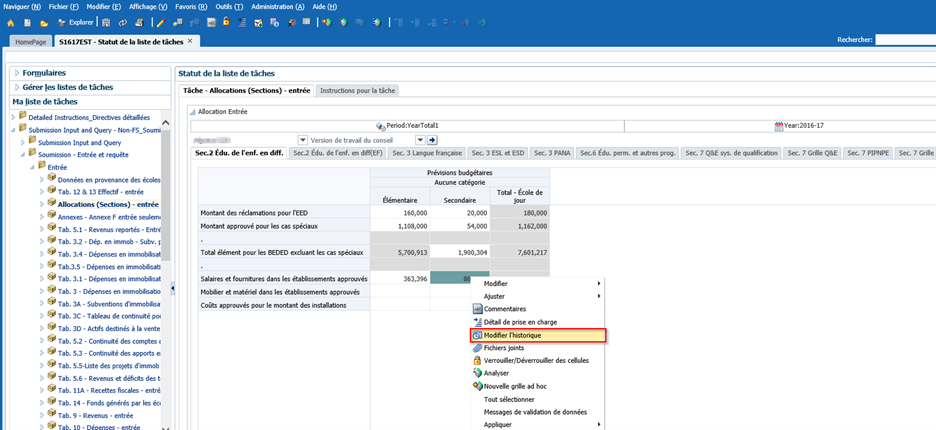Click the padlock icon in the toolbar
936x430 pixels.
point(226,22)
